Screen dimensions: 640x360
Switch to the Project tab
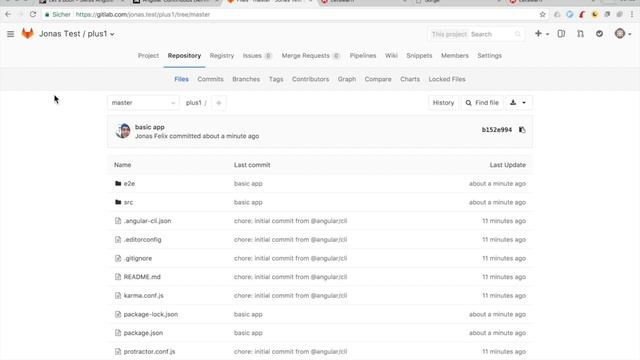pos(148,56)
